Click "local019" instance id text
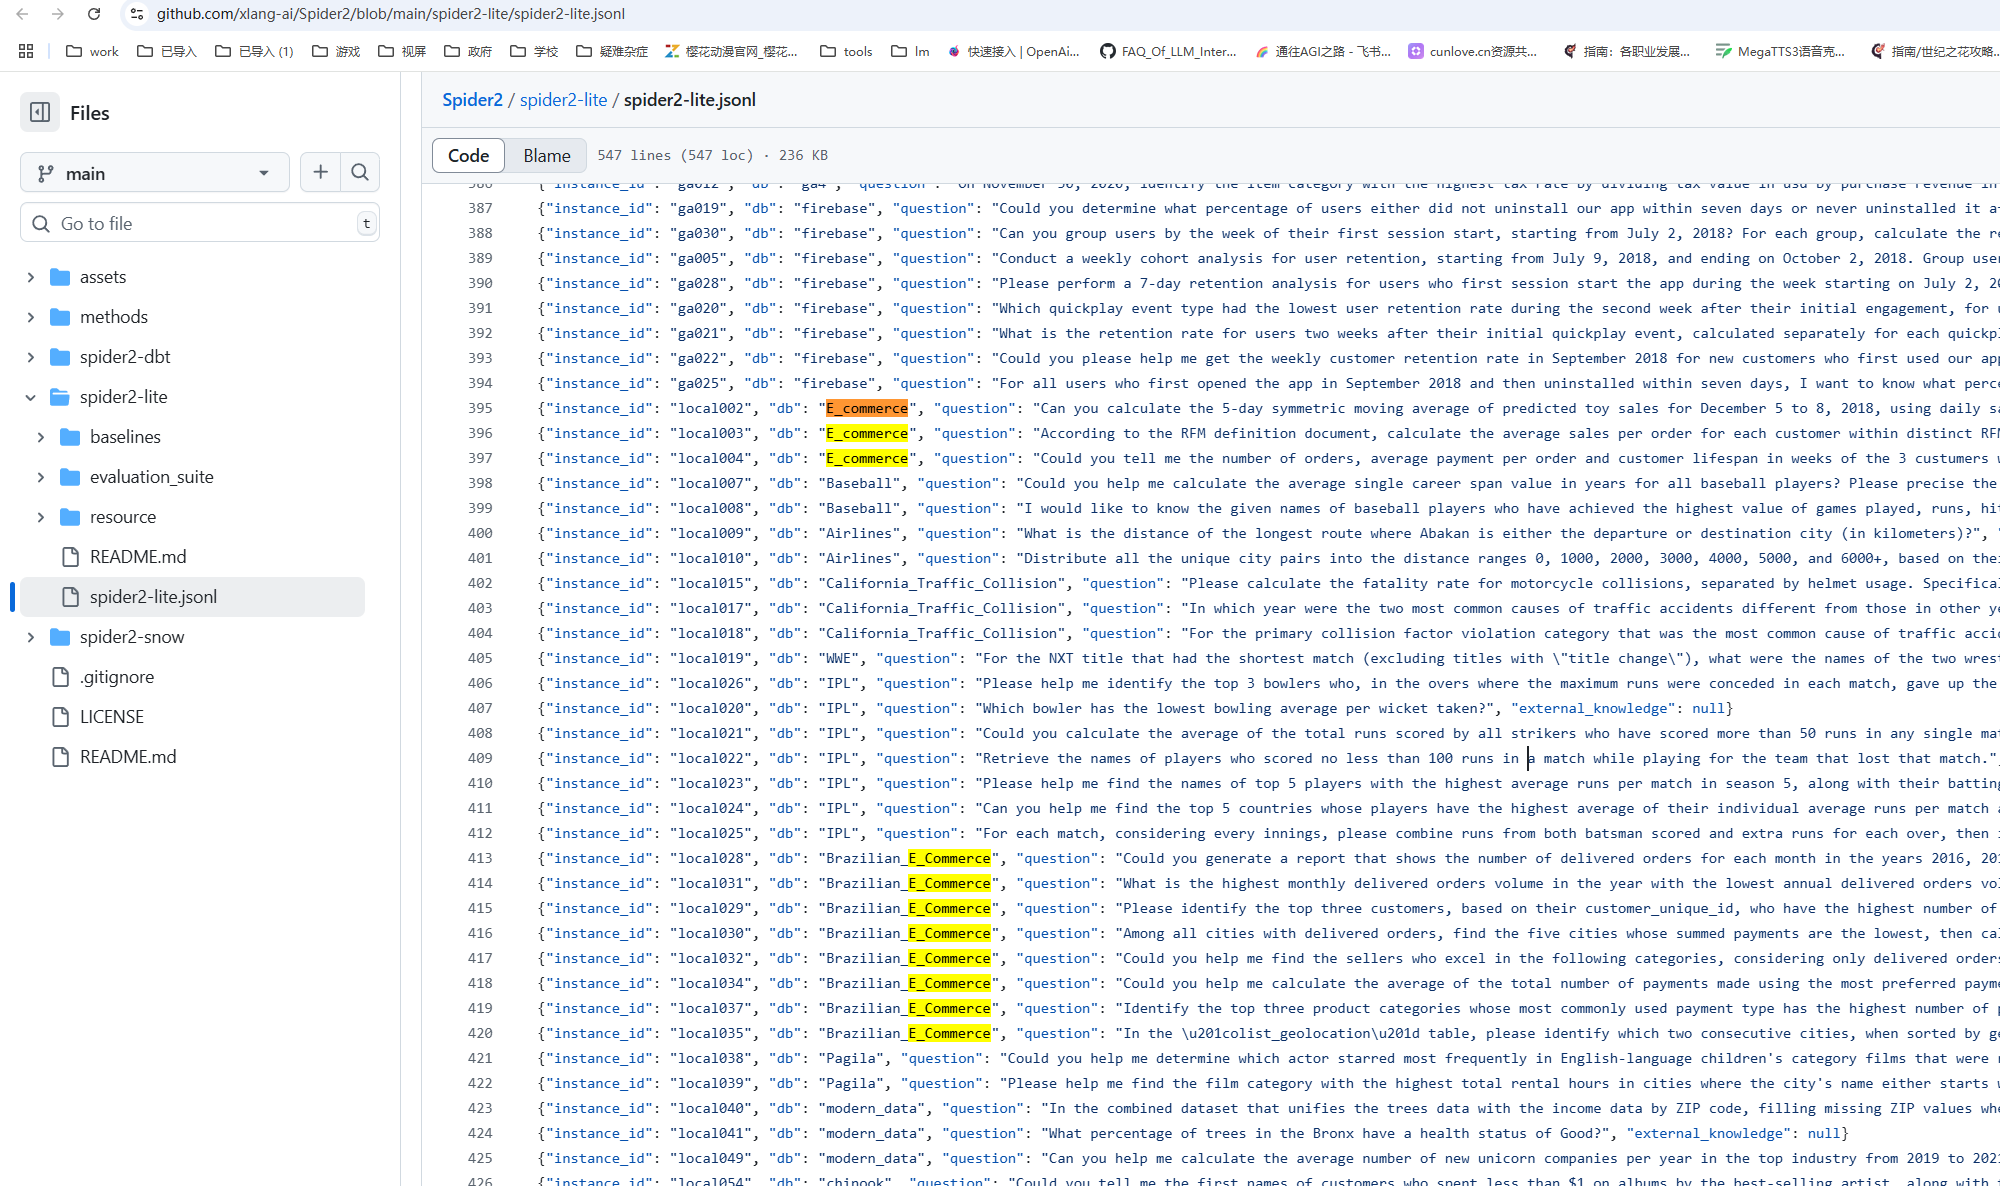 pos(711,658)
